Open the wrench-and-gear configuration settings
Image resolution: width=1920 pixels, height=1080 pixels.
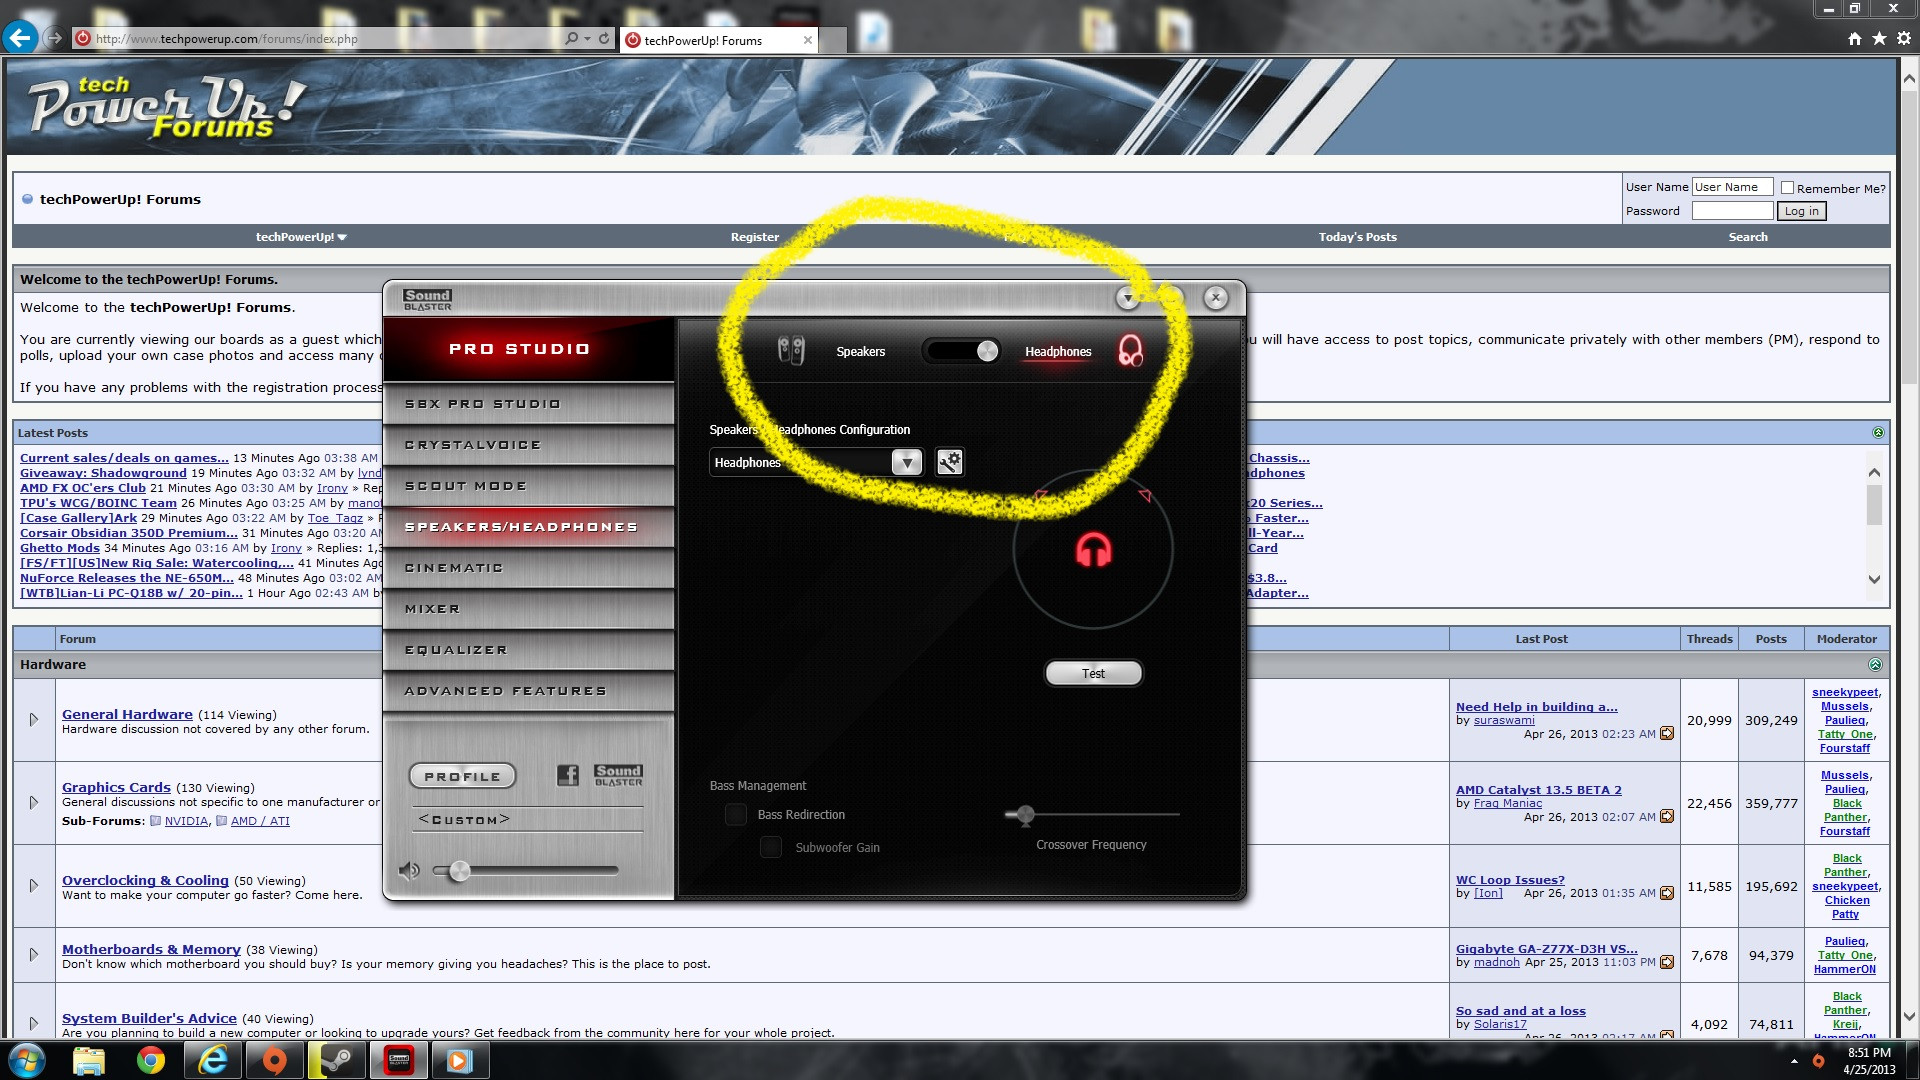pos(949,462)
